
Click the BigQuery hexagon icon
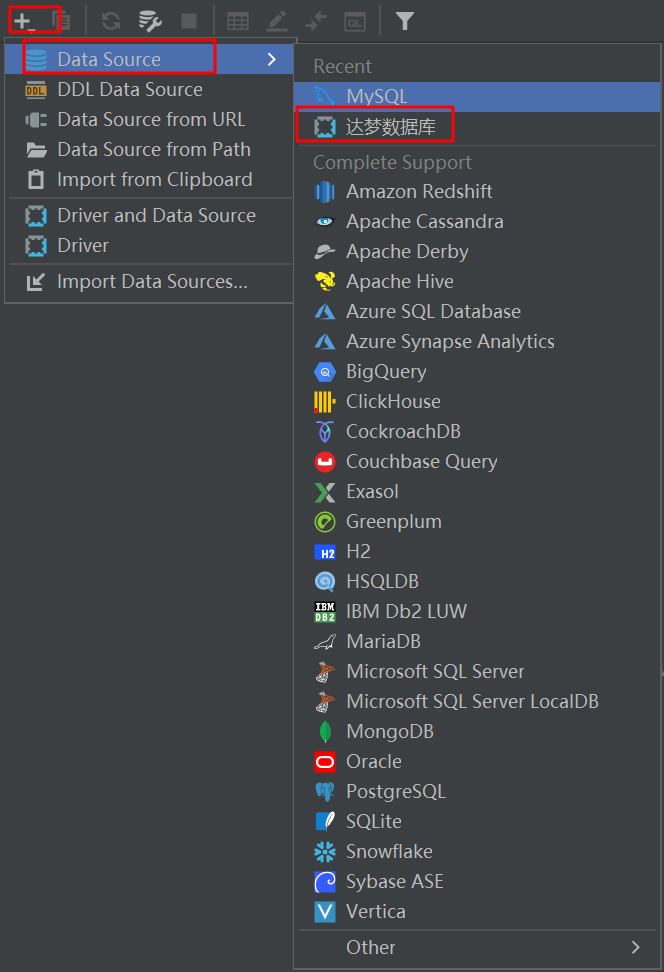point(325,371)
